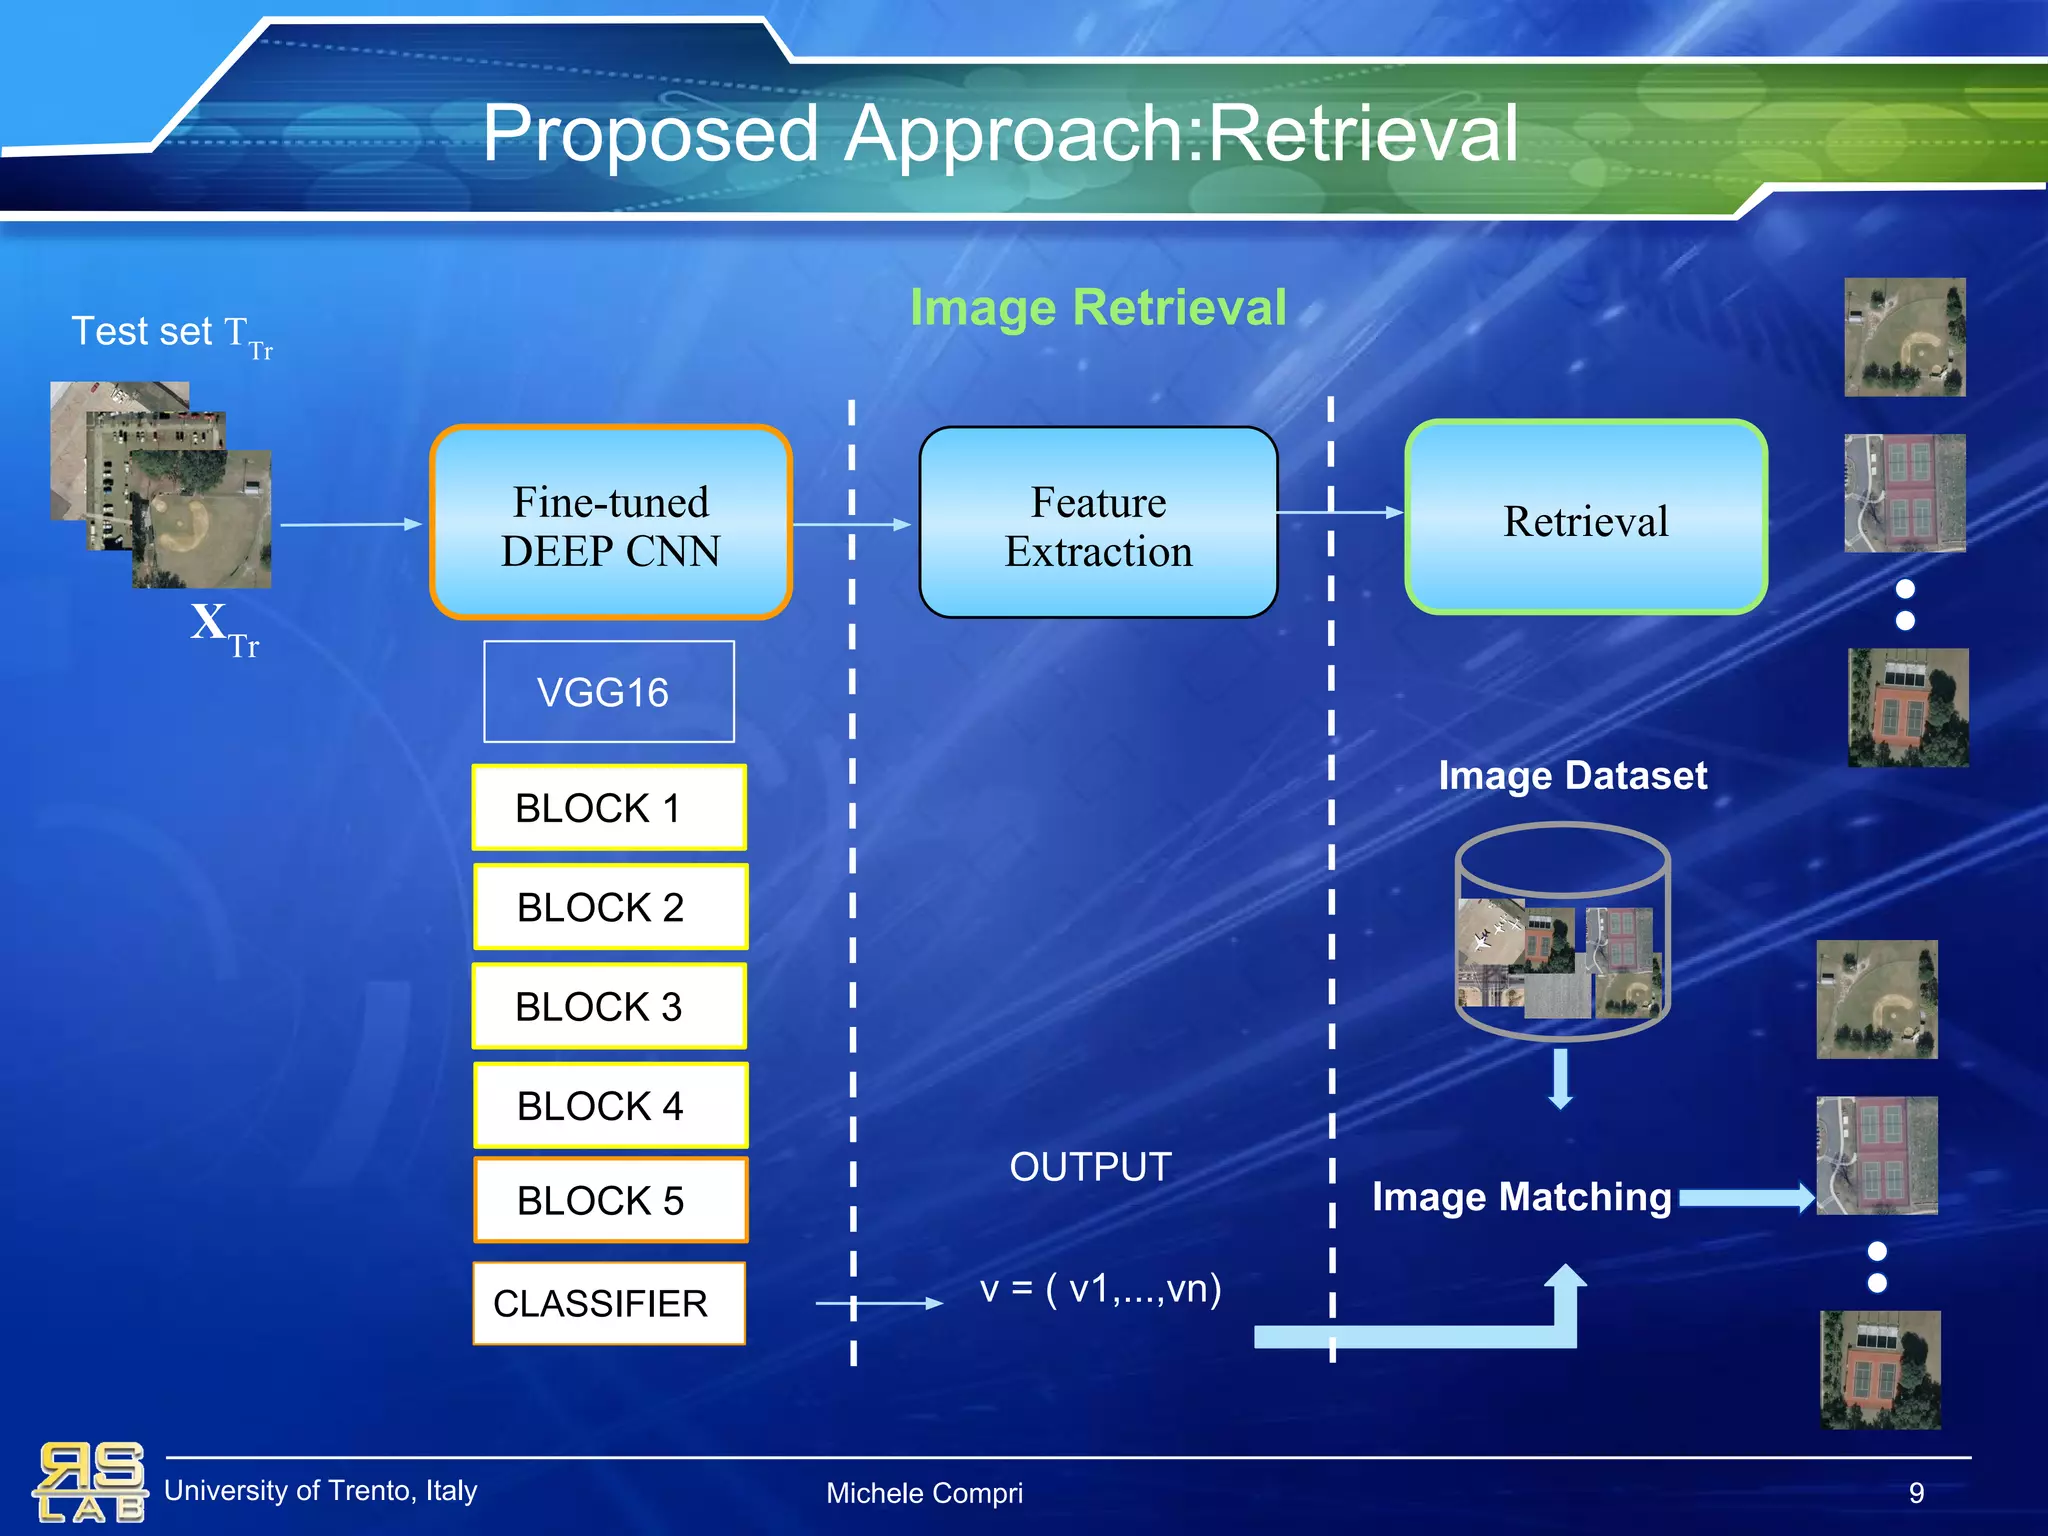Click the down arrow below the dataset cylinder
This screenshot has width=2048, height=1536.
tap(1560, 1080)
